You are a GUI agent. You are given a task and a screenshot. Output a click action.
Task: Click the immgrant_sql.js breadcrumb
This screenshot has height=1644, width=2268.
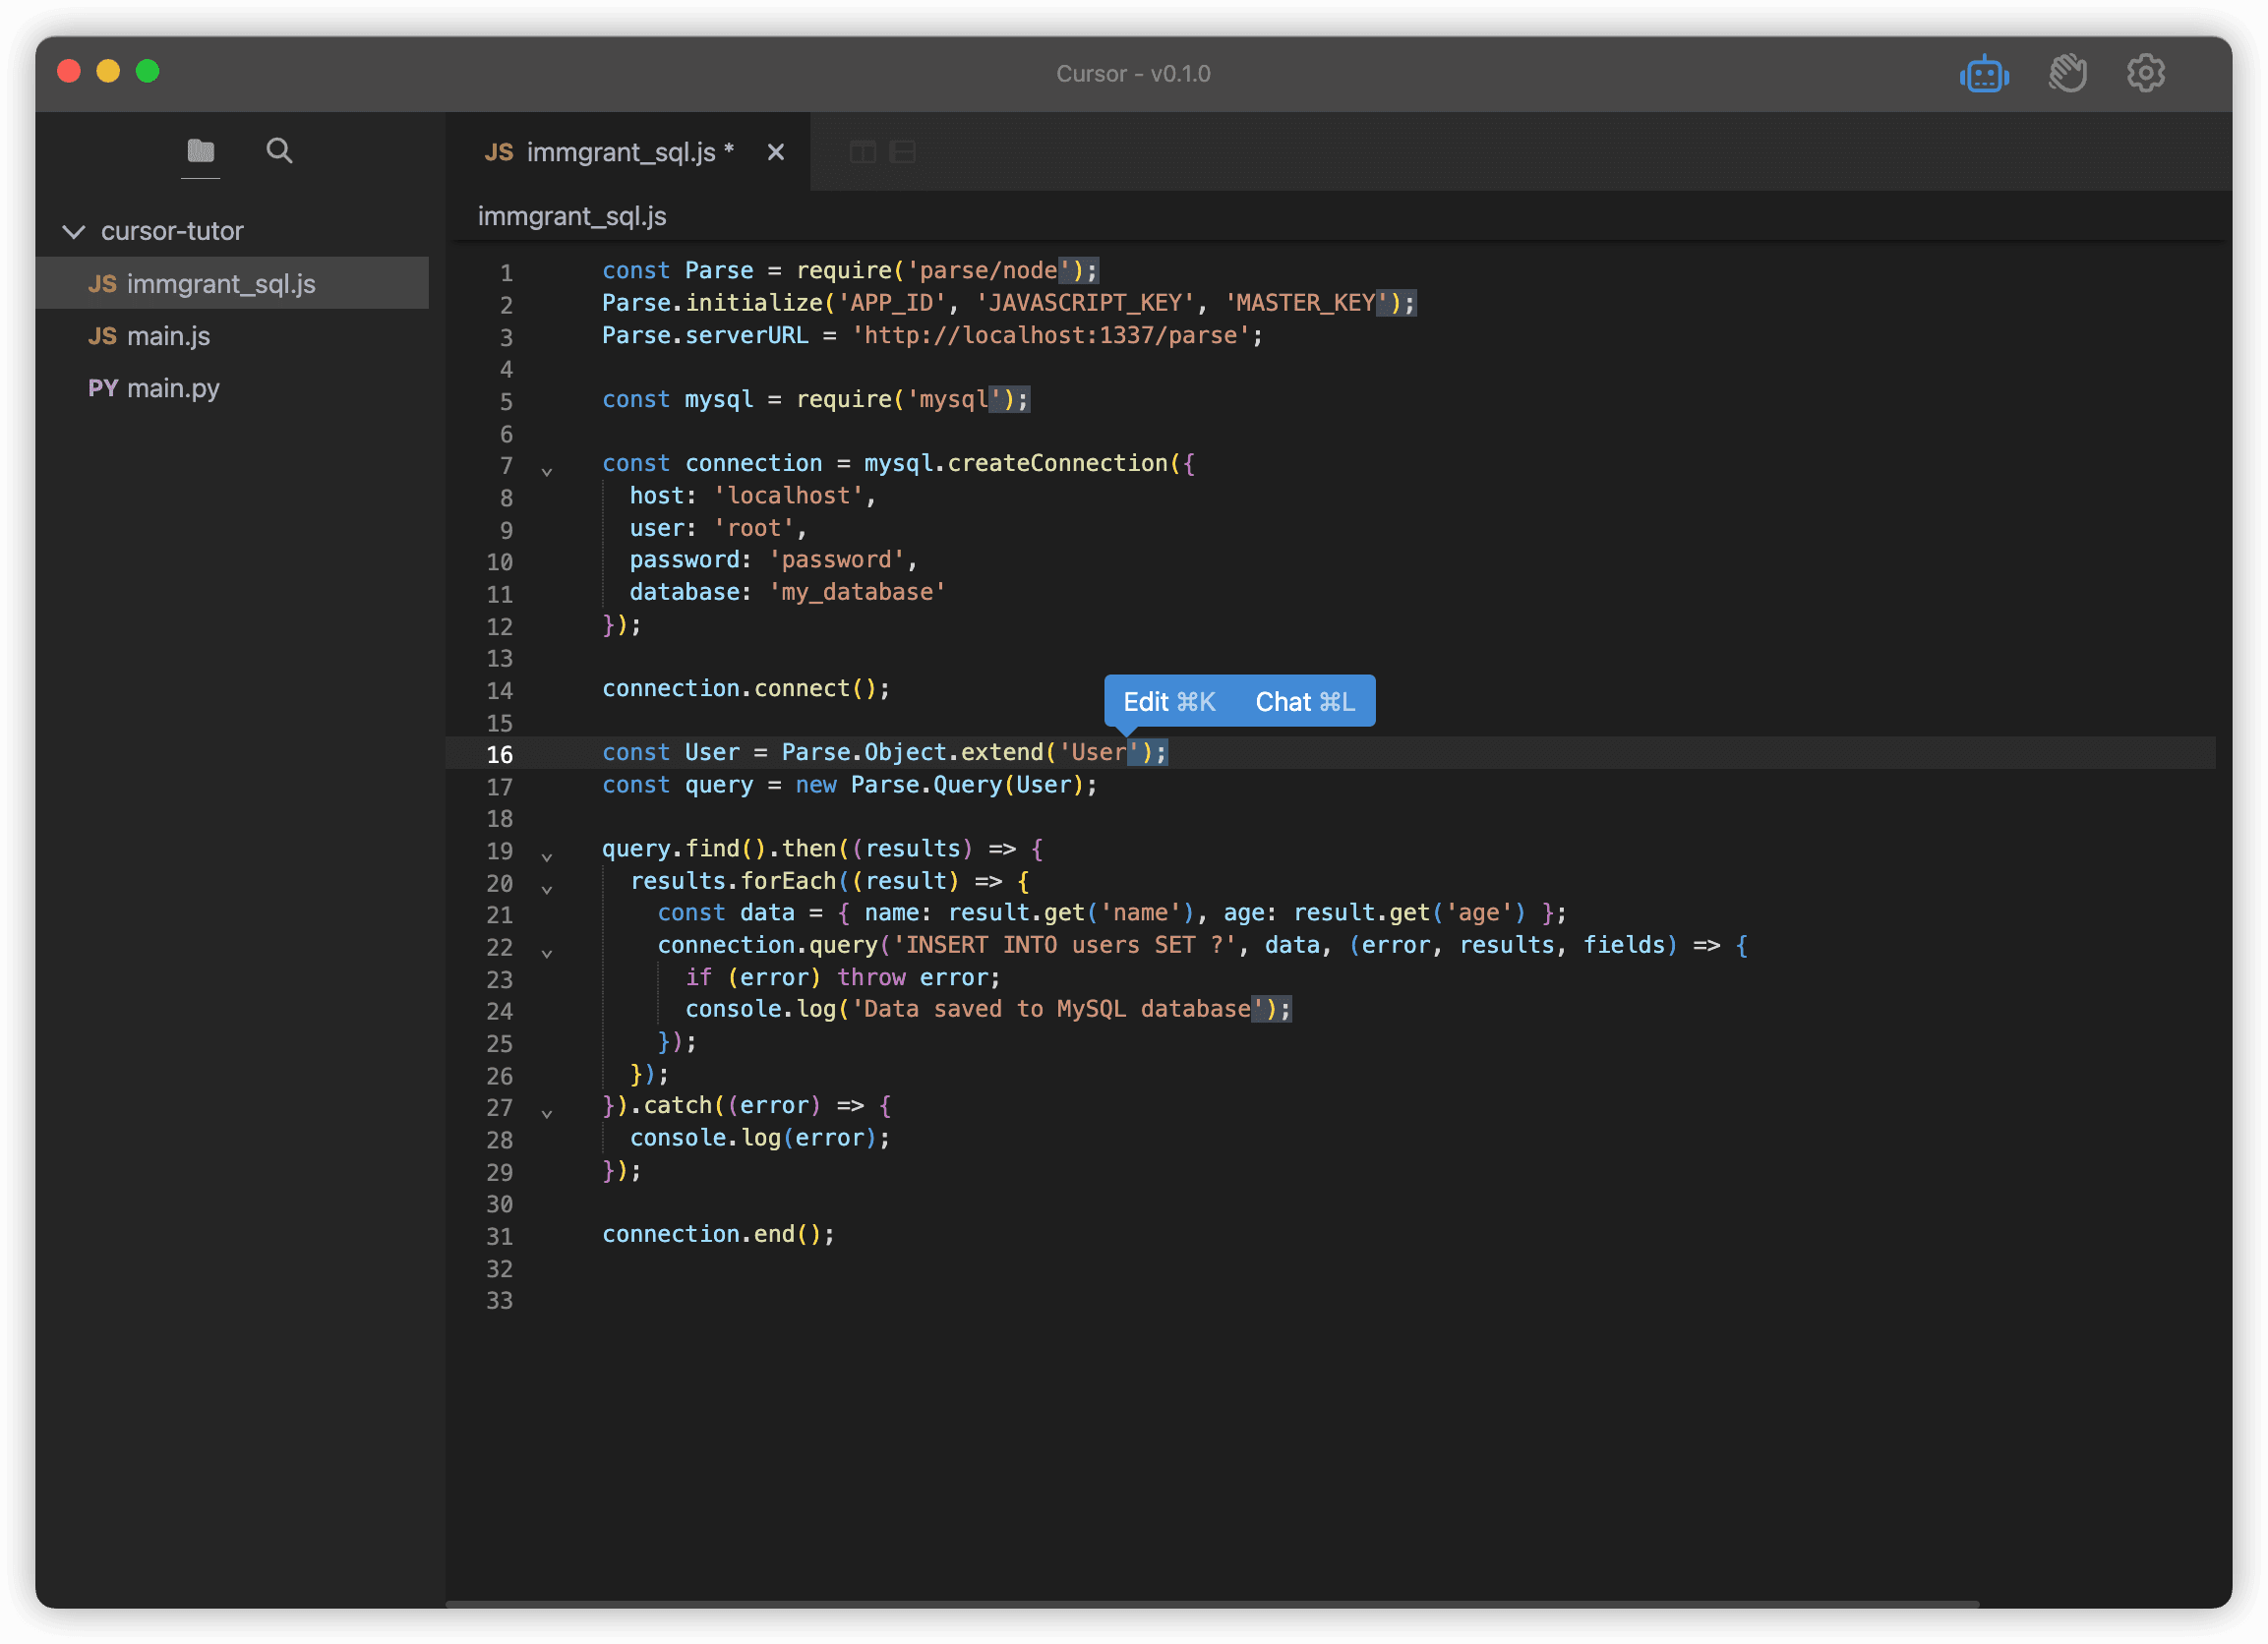(572, 216)
